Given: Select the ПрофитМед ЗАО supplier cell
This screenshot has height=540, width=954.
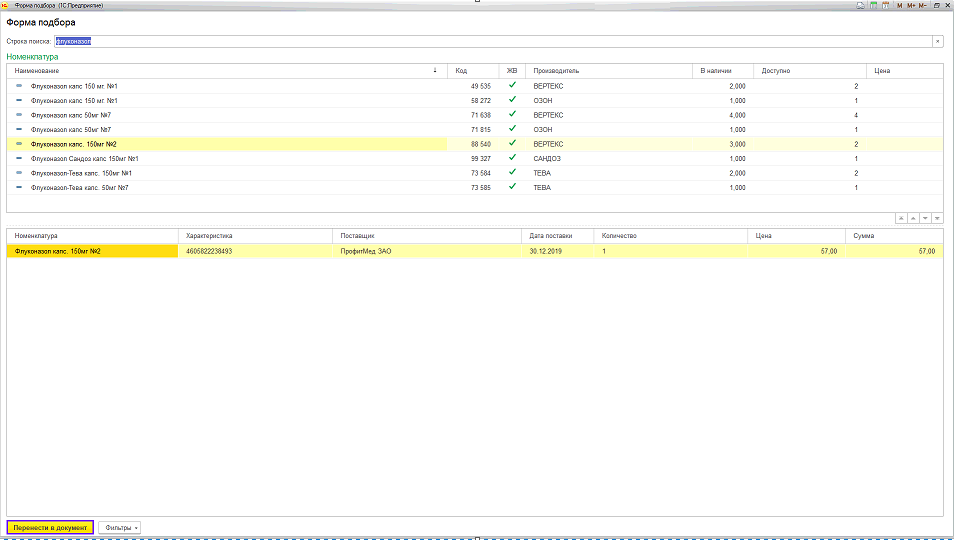Looking at the screenshot, I should pyautogui.click(x=366, y=251).
